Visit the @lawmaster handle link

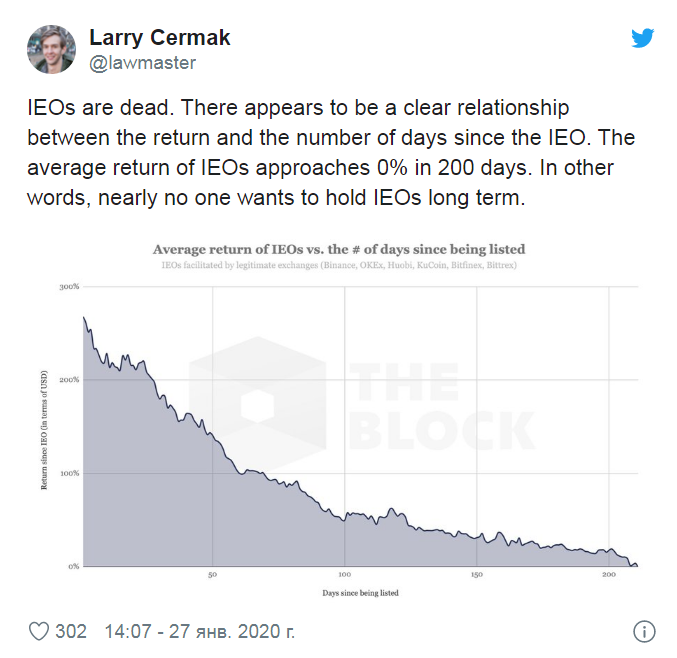(x=142, y=63)
